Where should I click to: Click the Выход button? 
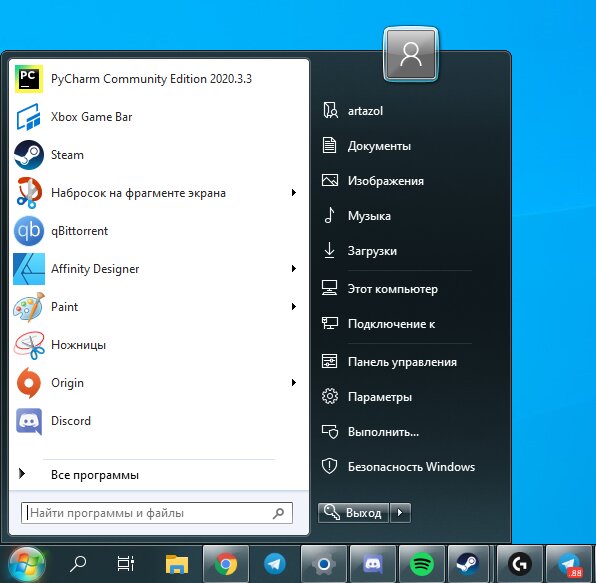coord(353,513)
